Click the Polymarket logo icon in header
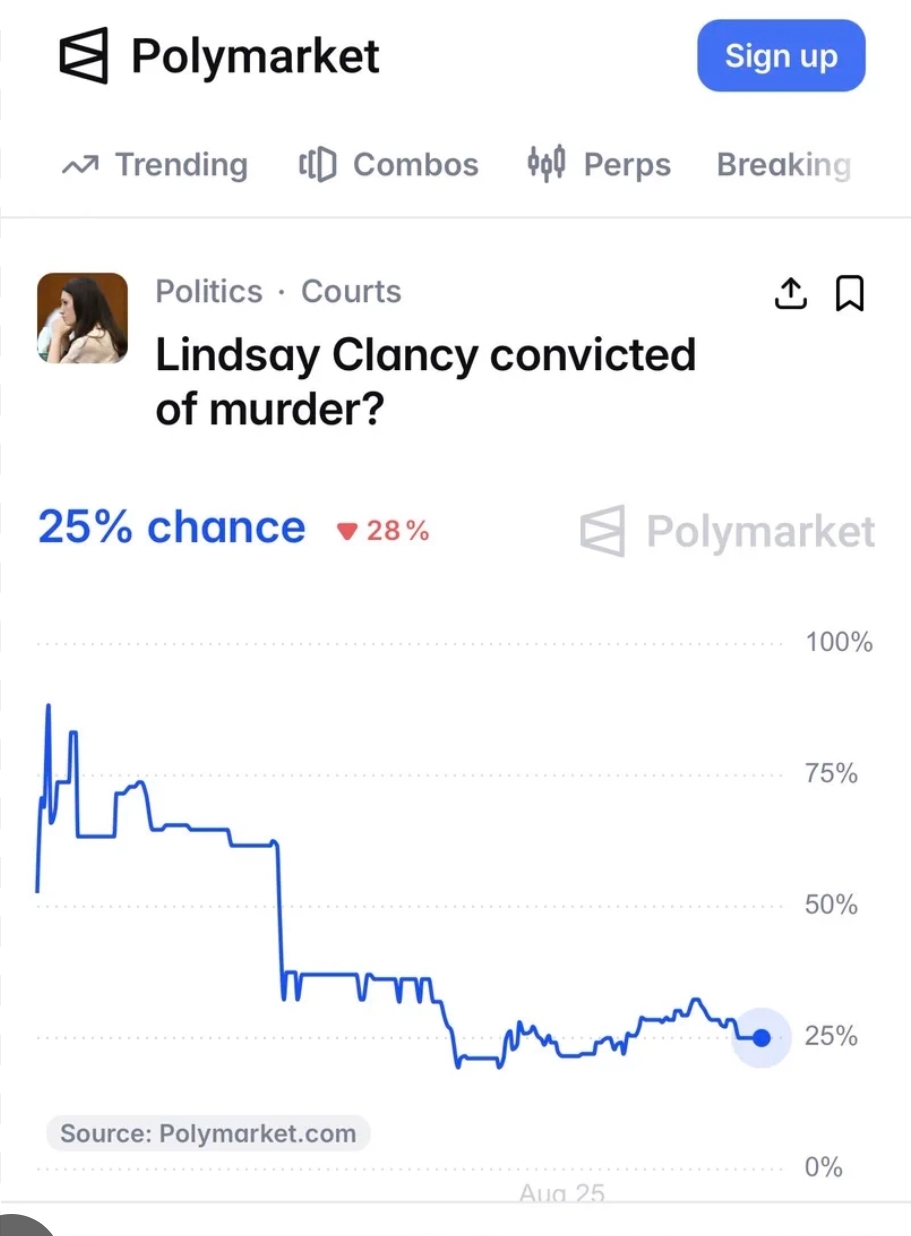The image size is (911, 1236). (84, 56)
